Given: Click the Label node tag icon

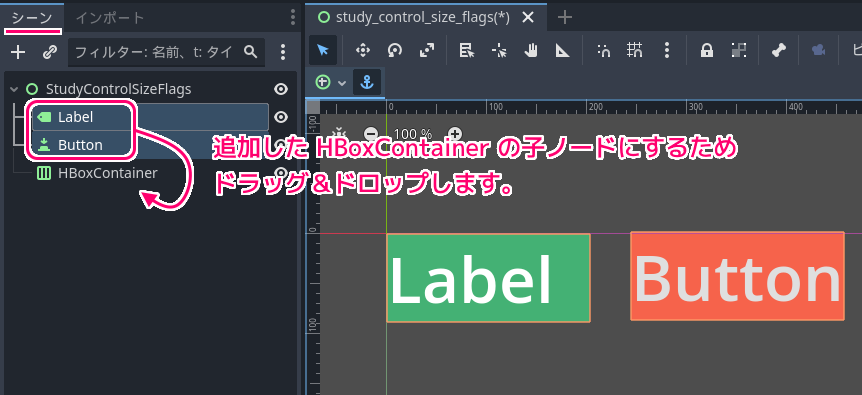Looking at the screenshot, I should coord(44,117).
